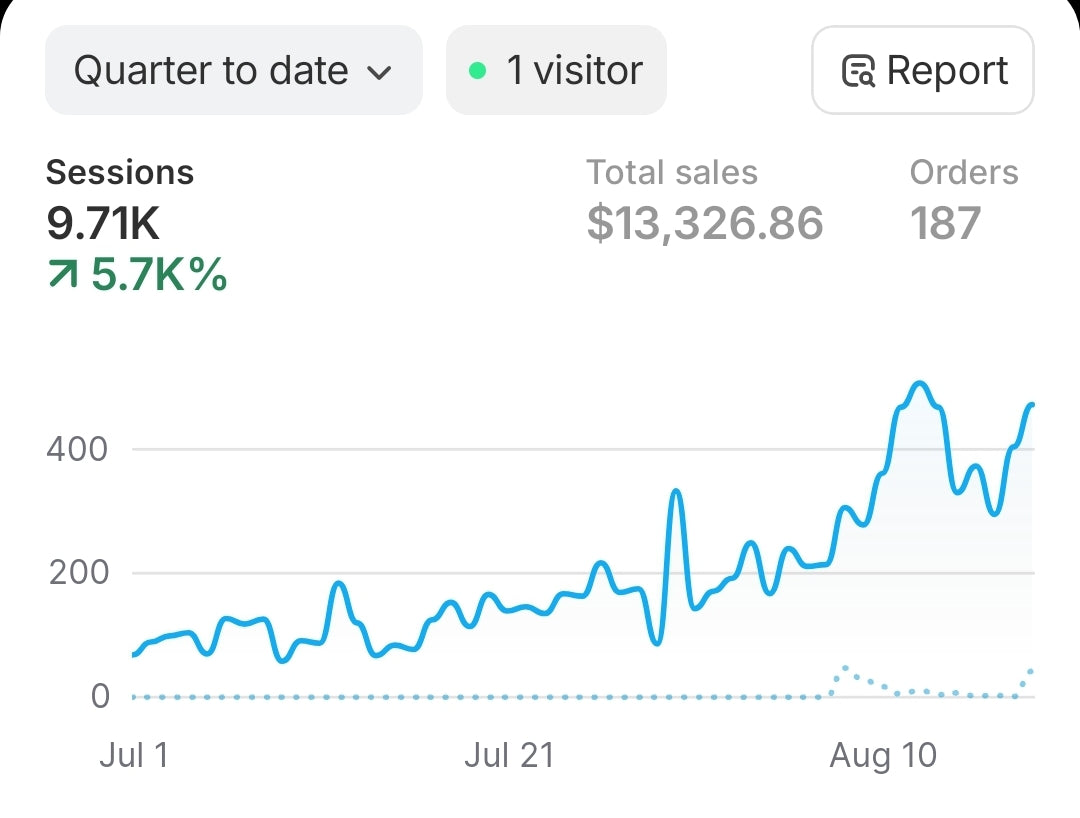1080x818 pixels.
Task: Click the Report magnifier icon
Action: (x=859, y=72)
